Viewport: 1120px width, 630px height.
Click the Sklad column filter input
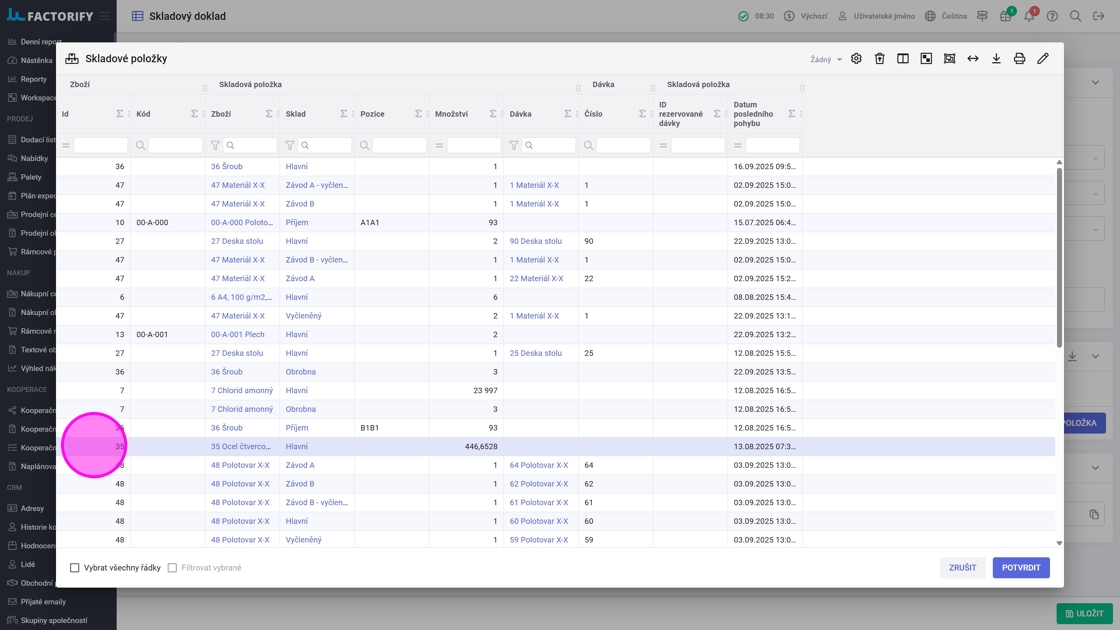click(323, 146)
